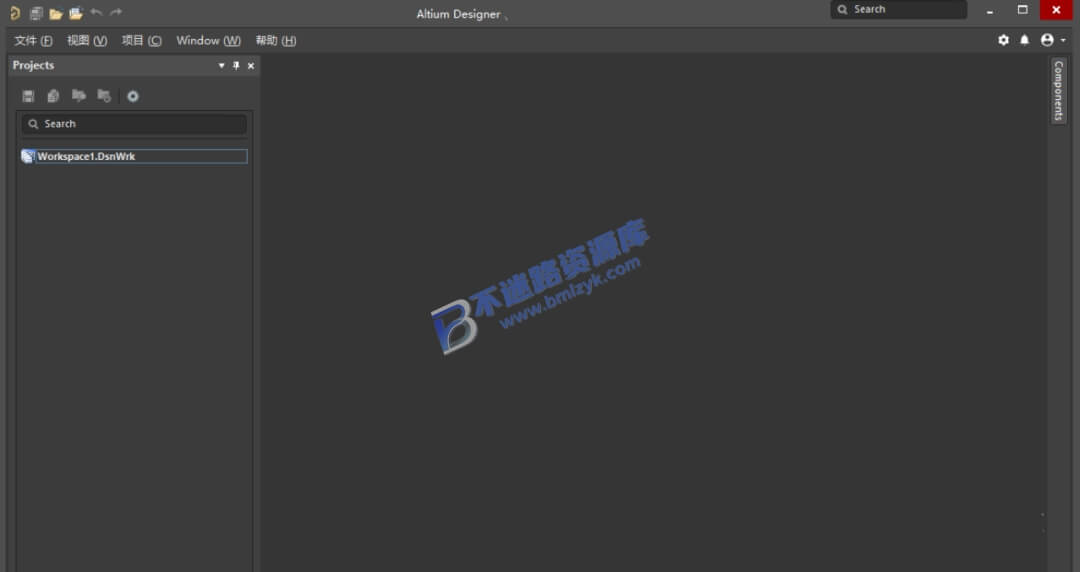Click the compile documents icon in Projects panel
Viewport: 1080px width, 572px height.
click(53, 96)
